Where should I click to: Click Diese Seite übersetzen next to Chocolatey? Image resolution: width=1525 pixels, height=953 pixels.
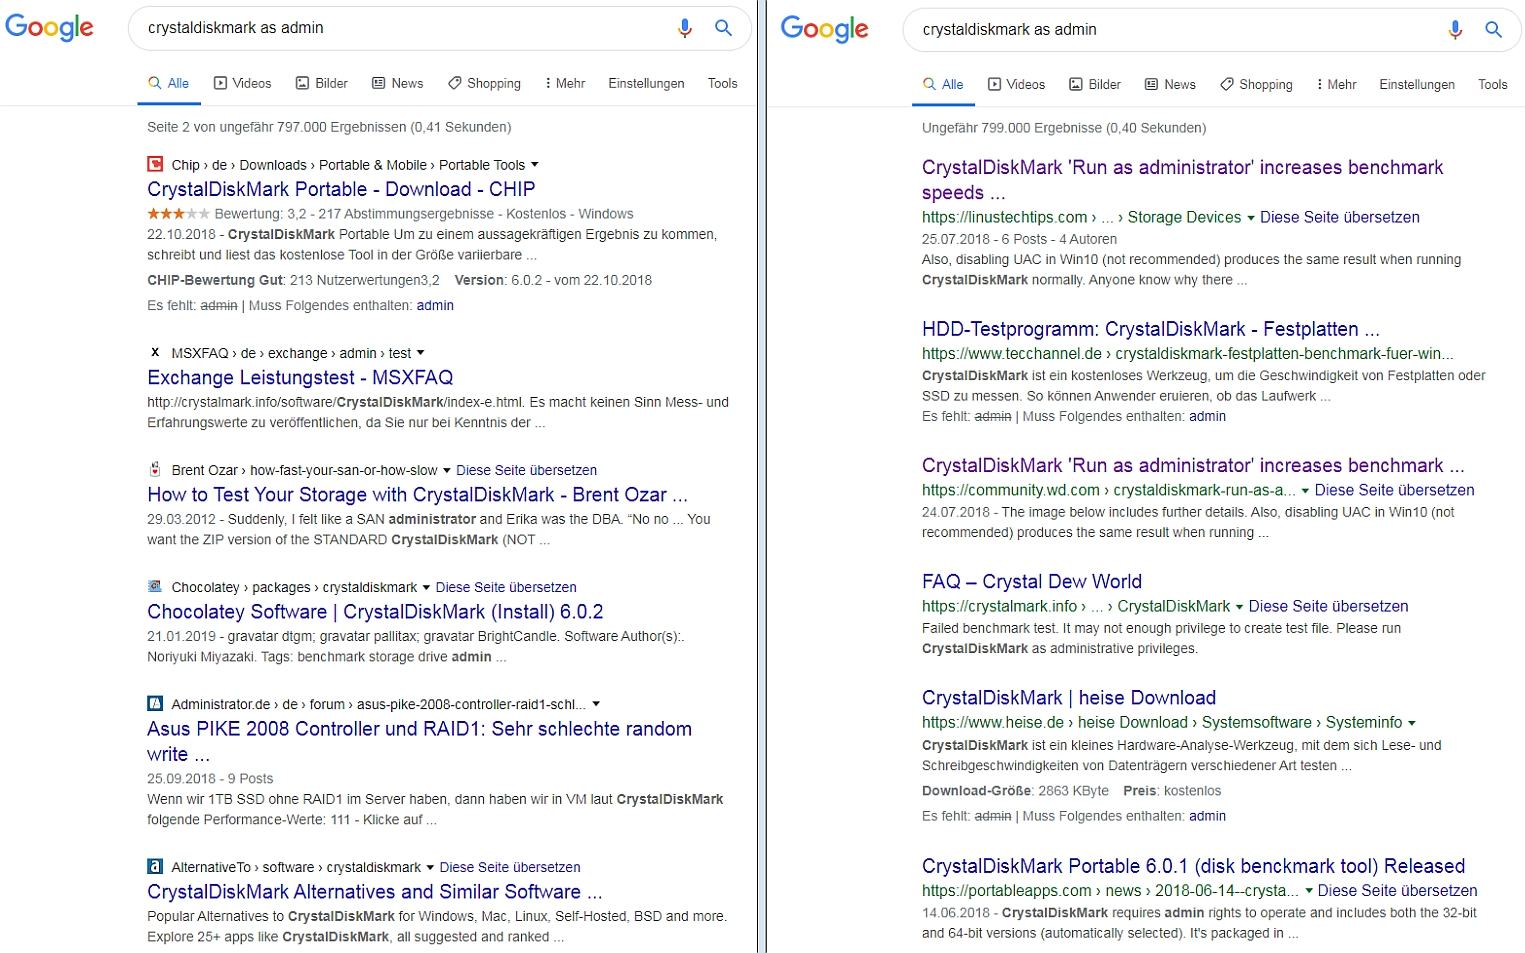point(506,587)
